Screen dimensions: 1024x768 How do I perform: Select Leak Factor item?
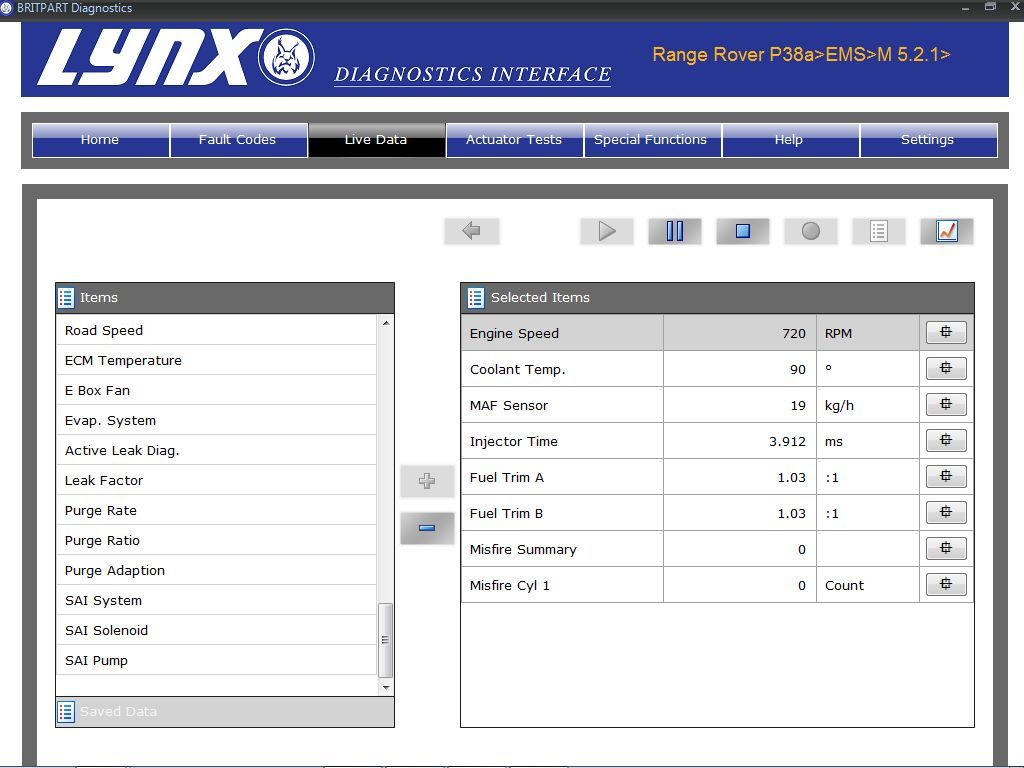point(217,481)
